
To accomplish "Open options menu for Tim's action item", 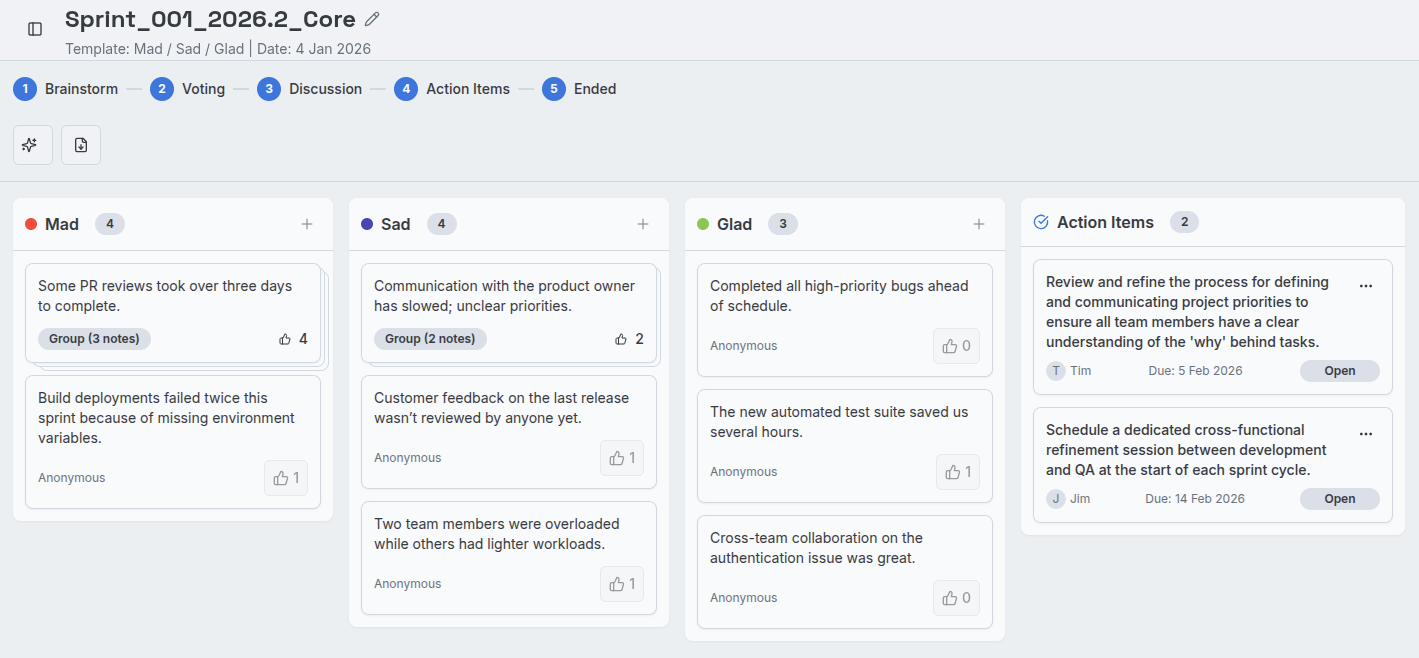I will (x=1366, y=286).
